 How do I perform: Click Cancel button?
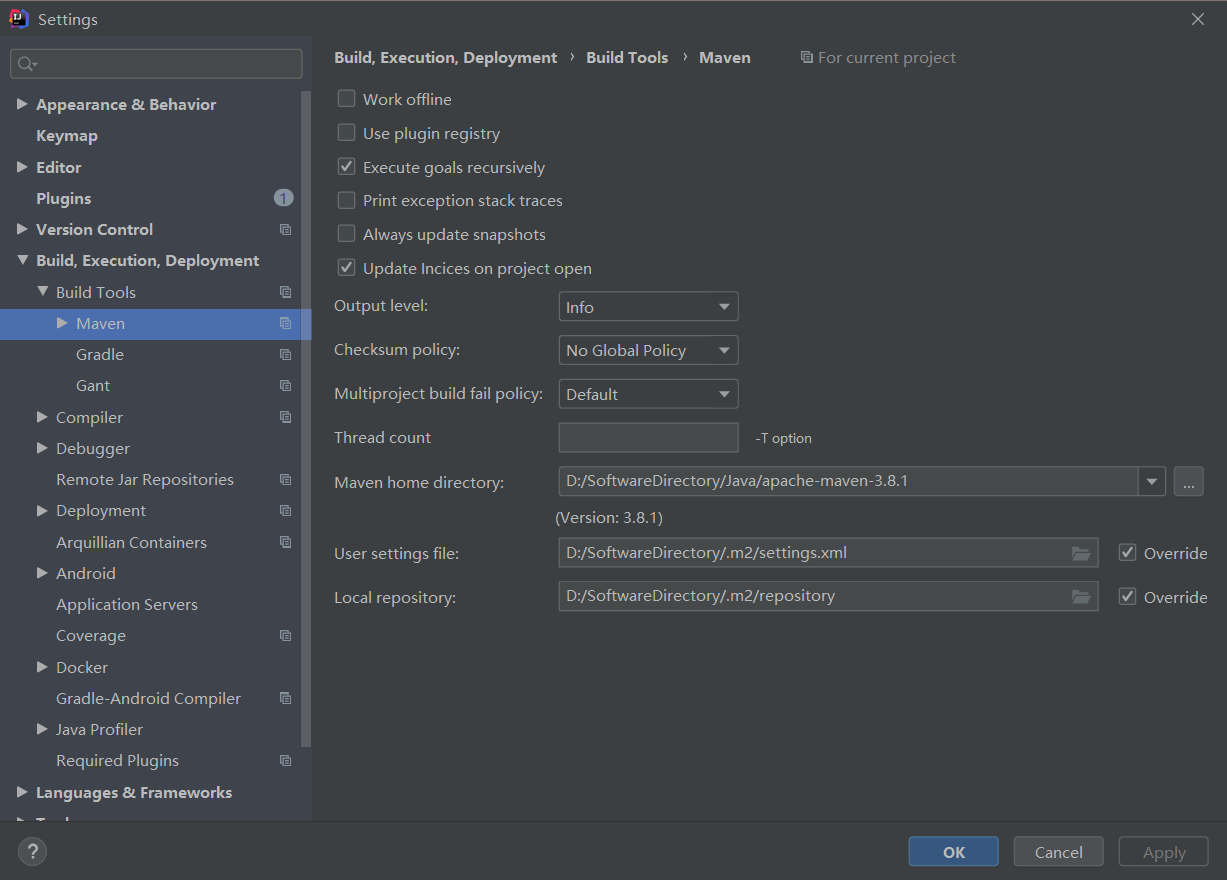tap(1059, 852)
